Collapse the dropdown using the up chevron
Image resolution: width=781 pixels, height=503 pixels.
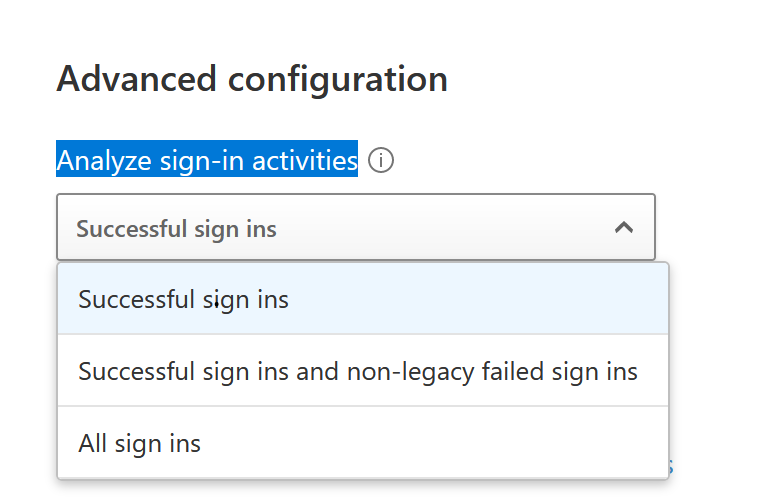624,228
